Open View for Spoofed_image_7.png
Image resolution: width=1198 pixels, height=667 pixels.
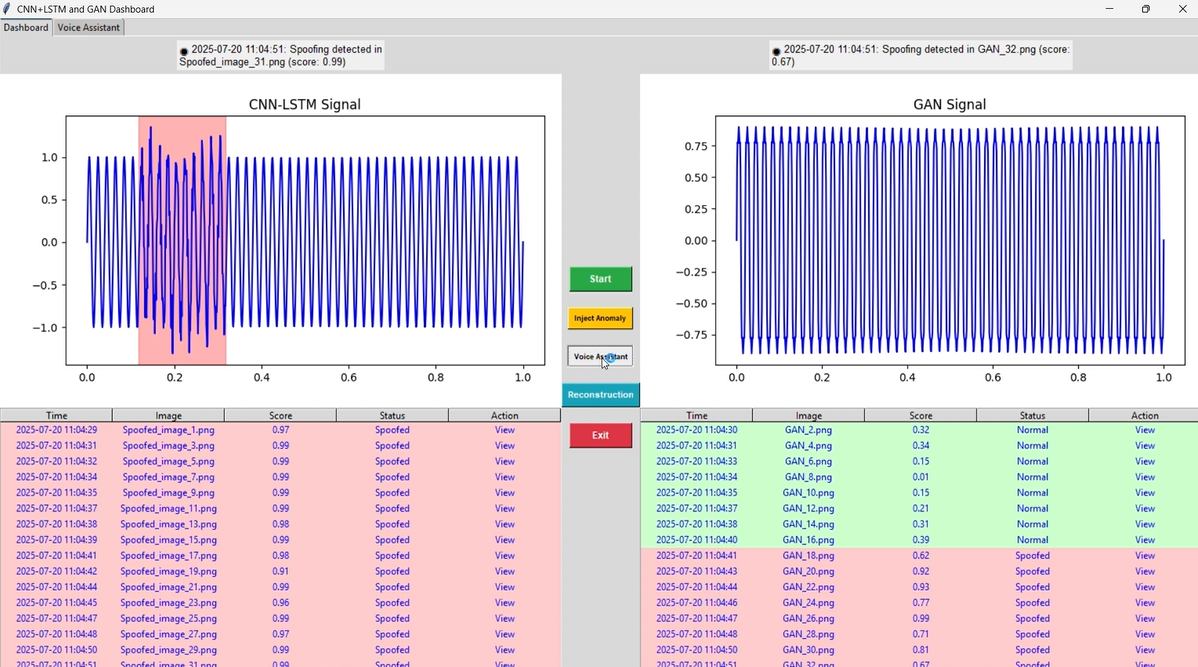point(504,477)
